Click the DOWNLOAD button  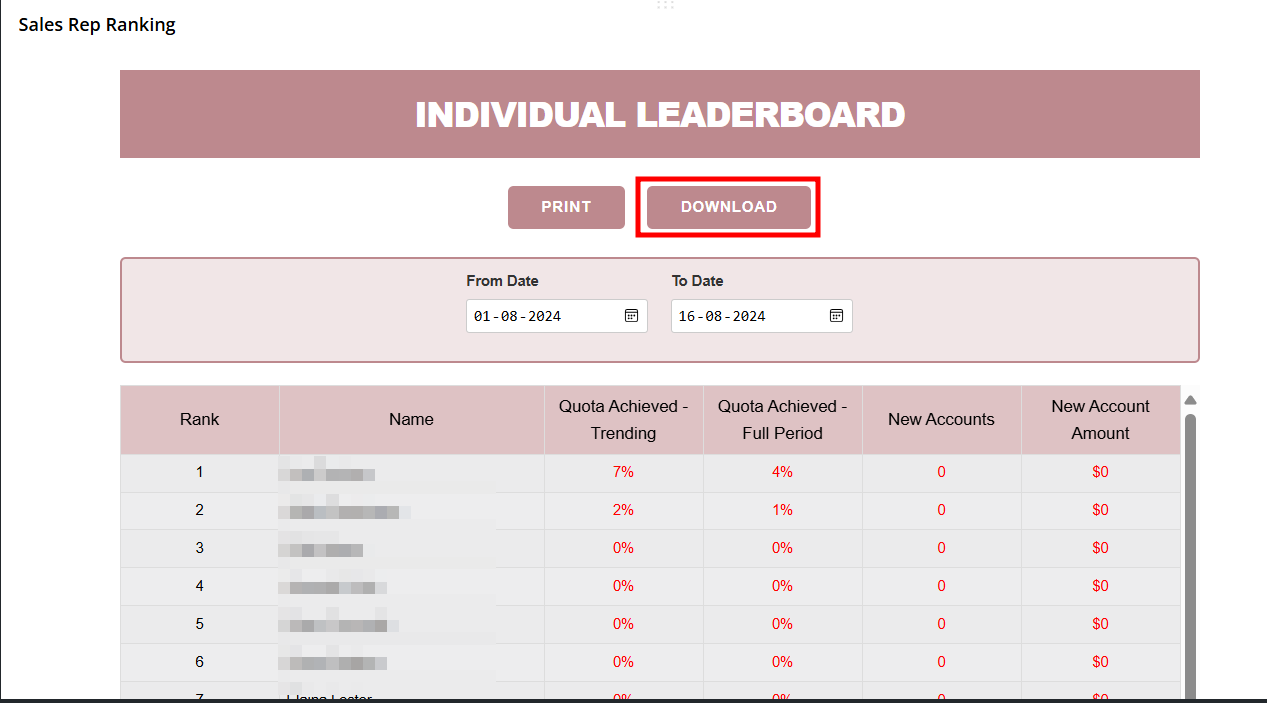point(728,207)
